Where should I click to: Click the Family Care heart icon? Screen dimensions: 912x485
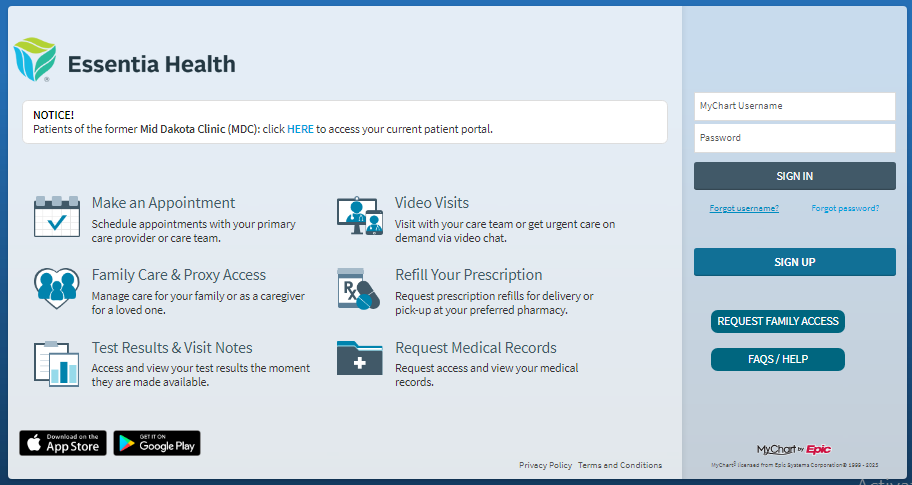(x=56, y=288)
